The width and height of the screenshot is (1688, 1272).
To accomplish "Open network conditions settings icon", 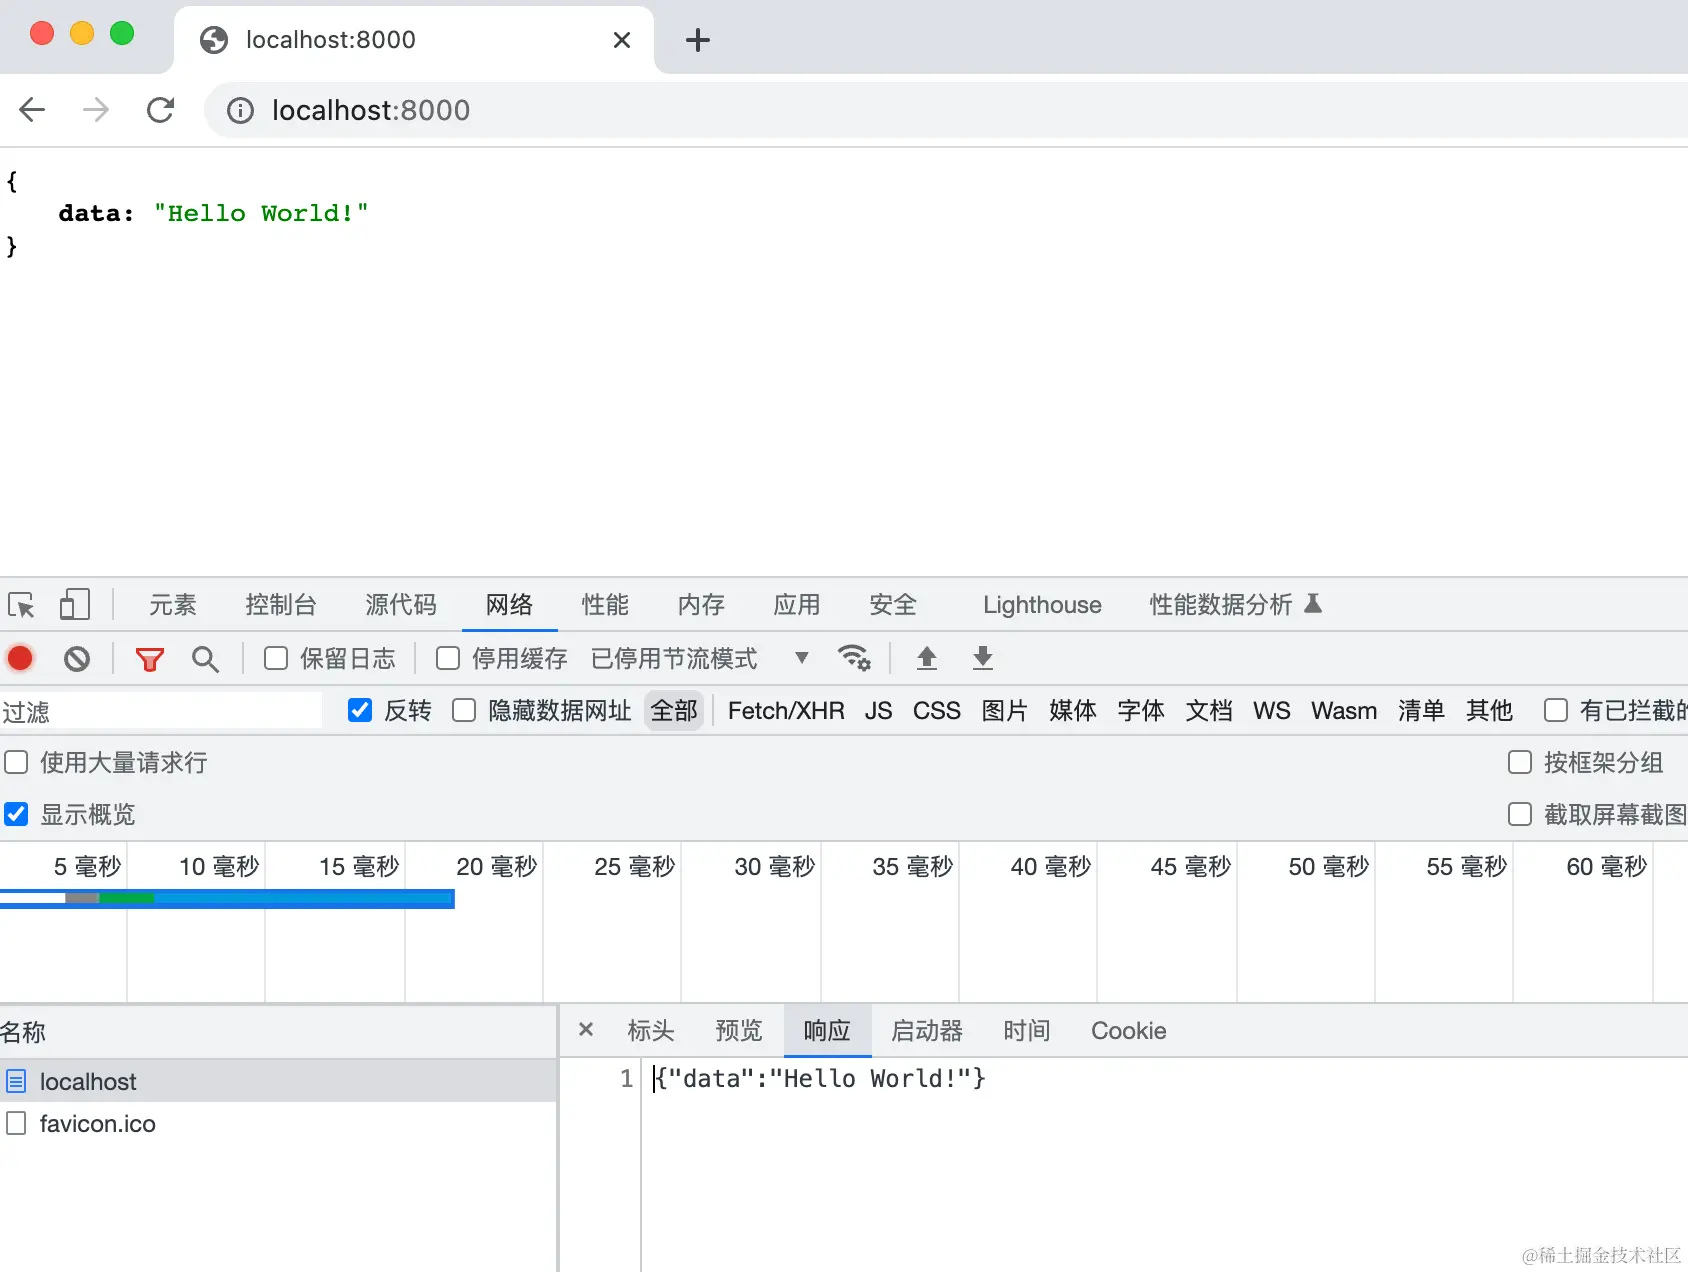I will [x=854, y=658].
